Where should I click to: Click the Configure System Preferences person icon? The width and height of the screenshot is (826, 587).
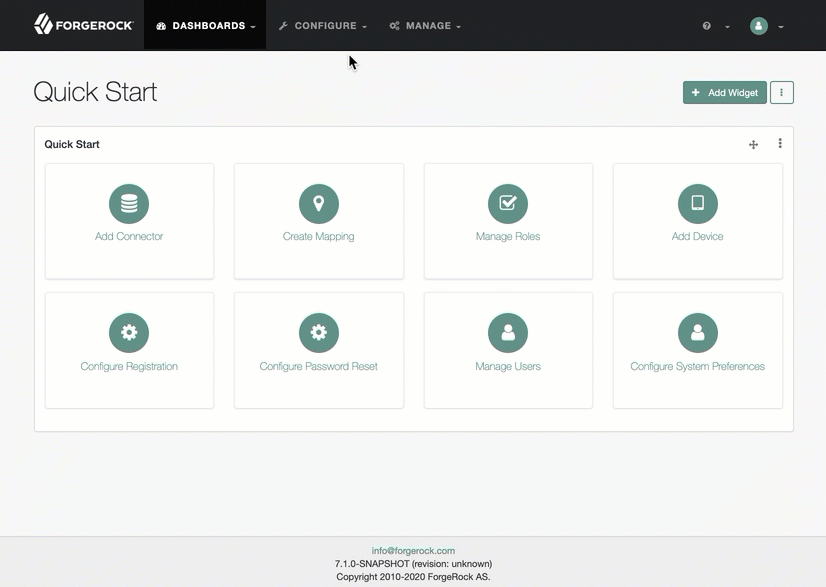(x=697, y=333)
